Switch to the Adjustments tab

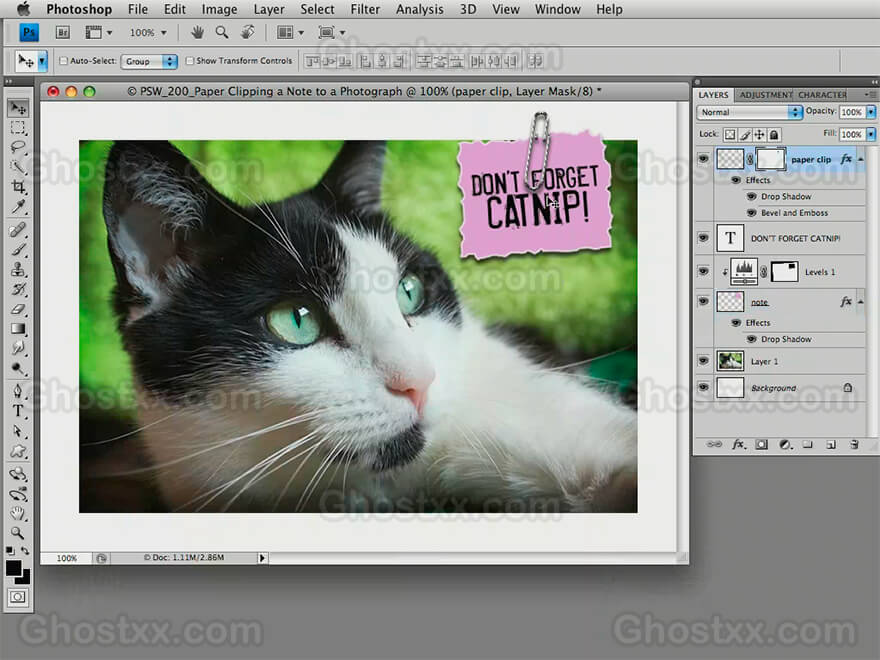click(x=766, y=95)
